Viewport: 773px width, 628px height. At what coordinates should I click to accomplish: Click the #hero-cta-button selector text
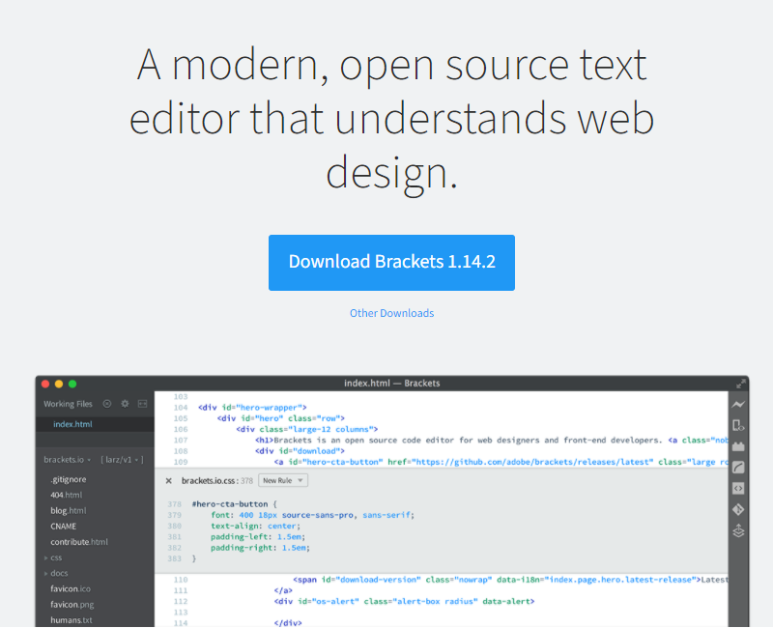[230, 504]
